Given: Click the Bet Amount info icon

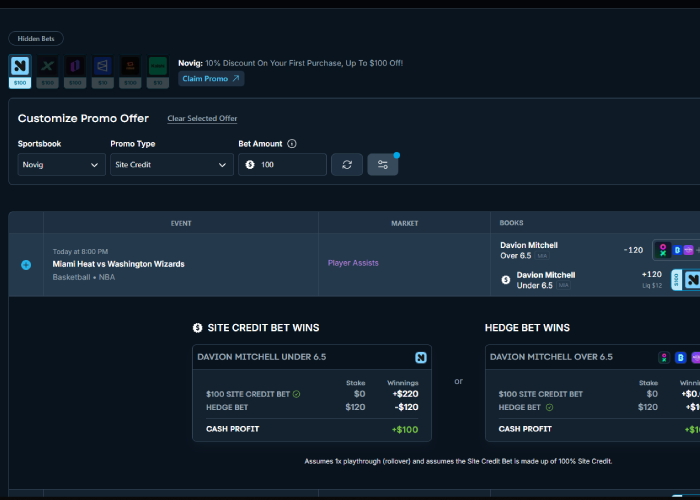Looking at the screenshot, I should click(292, 144).
